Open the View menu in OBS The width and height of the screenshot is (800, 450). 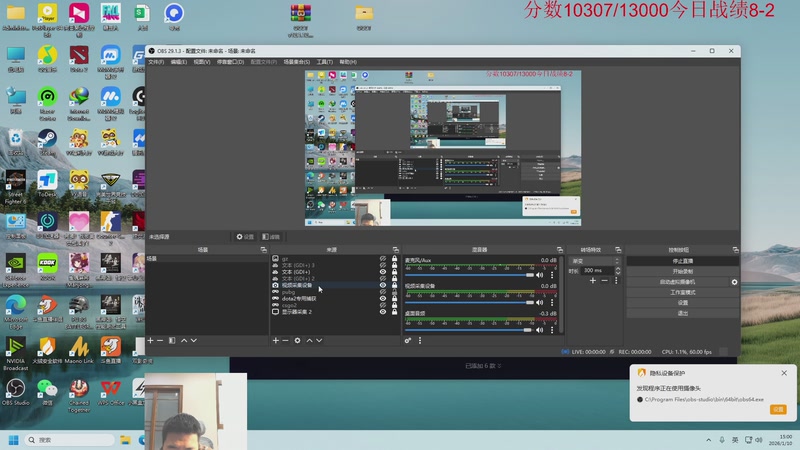pyautogui.click(x=202, y=62)
